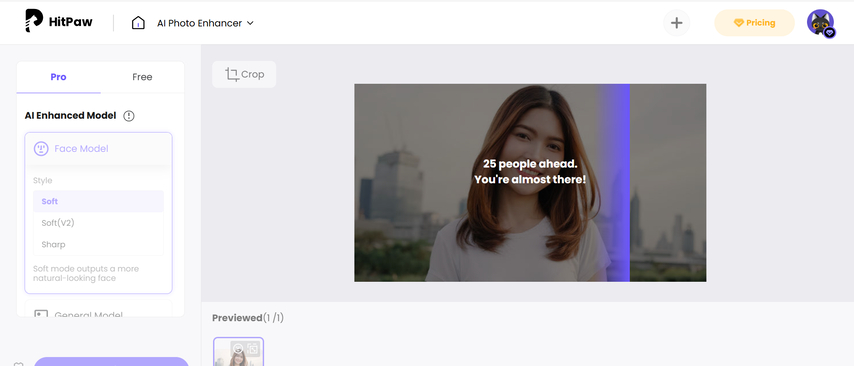854x366 pixels.
Task: Click the AI Enhanced Model heading
Action: (x=70, y=115)
